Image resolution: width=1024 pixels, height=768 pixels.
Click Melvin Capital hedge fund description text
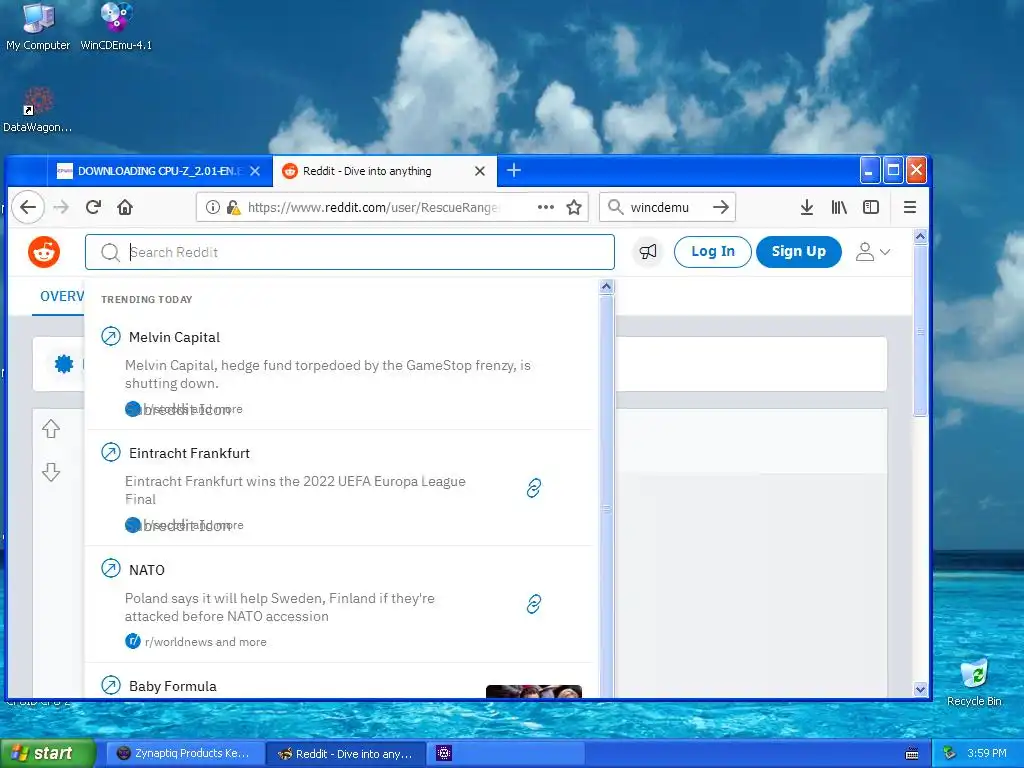(328, 374)
